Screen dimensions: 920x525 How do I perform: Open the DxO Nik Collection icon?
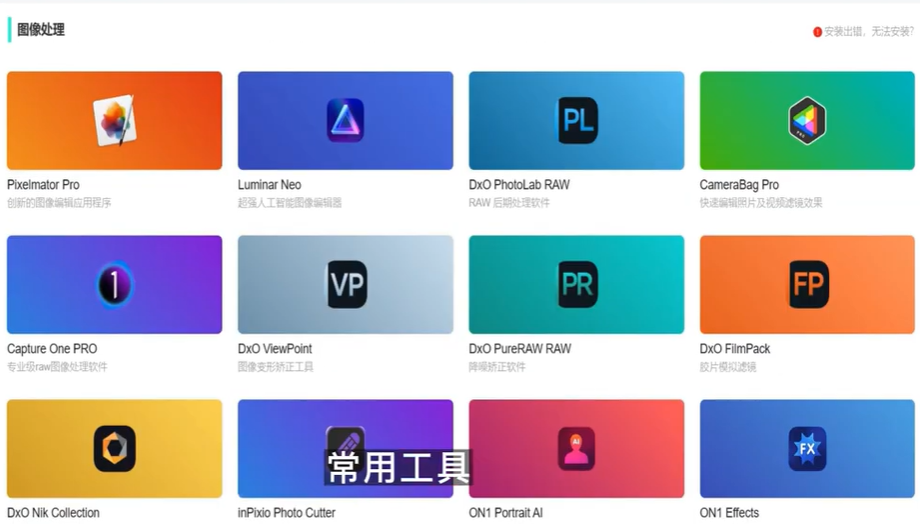pos(114,448)
